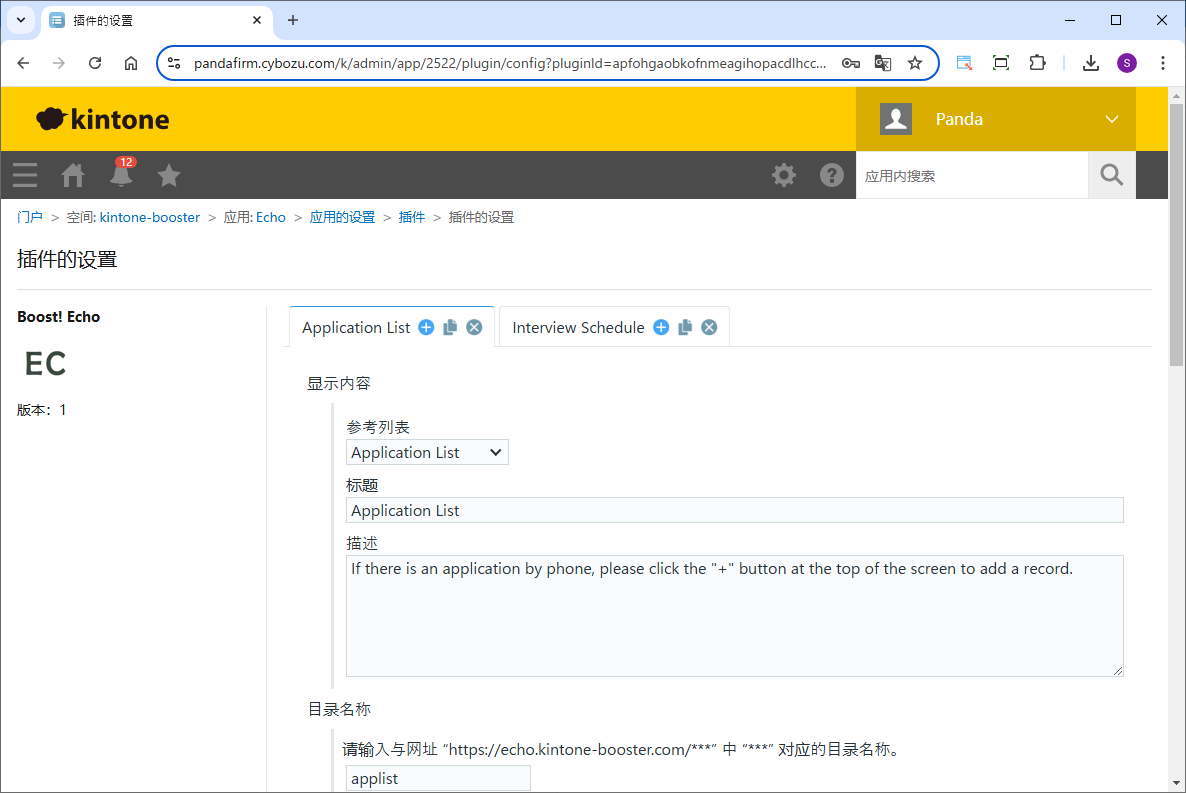Click the 应用内搜索 search box
The width and height of the screenshot is (1186, 793).
(971, 176)
